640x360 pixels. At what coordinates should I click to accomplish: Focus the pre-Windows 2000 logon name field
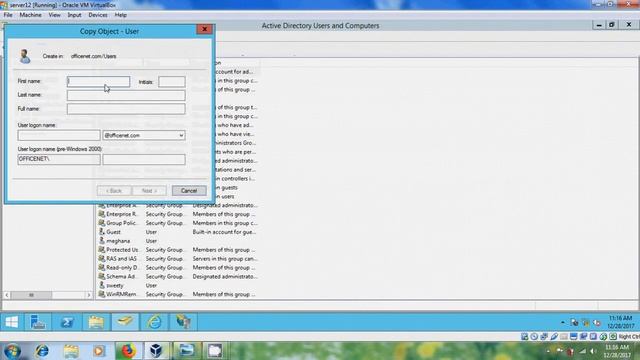[x=144, y=159]
